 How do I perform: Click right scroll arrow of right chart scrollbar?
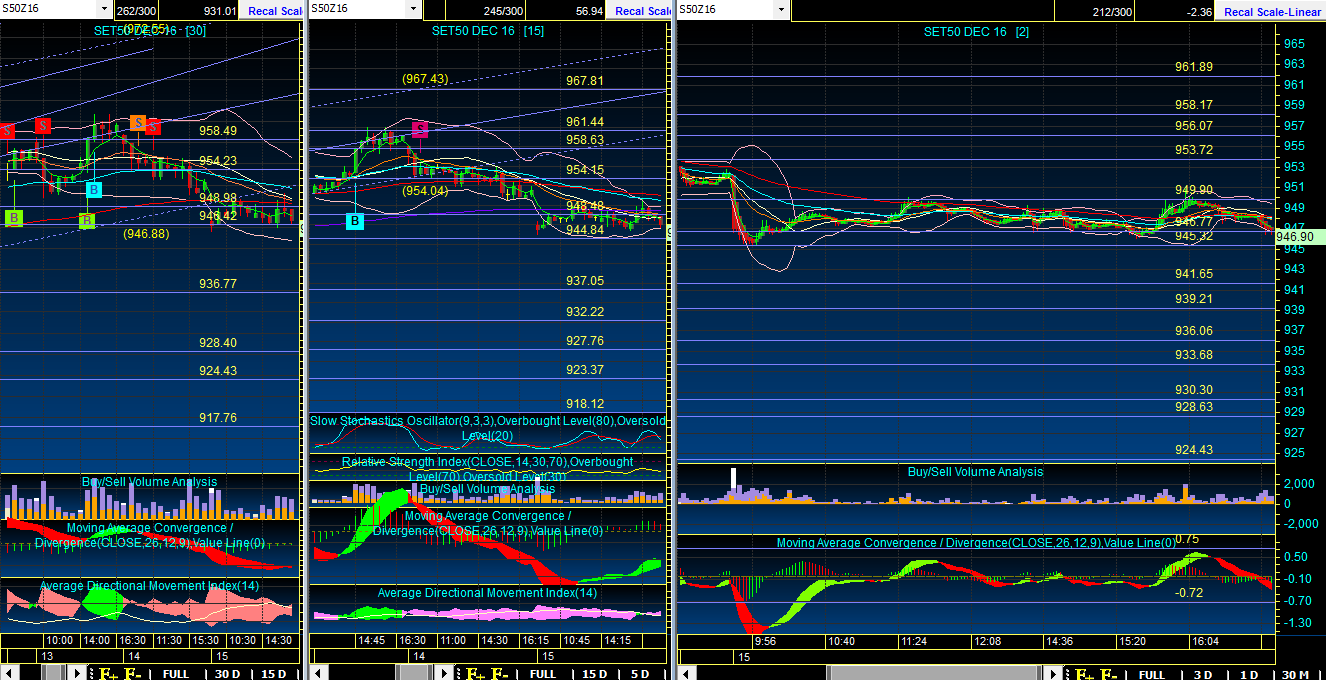pos(1053,673)
